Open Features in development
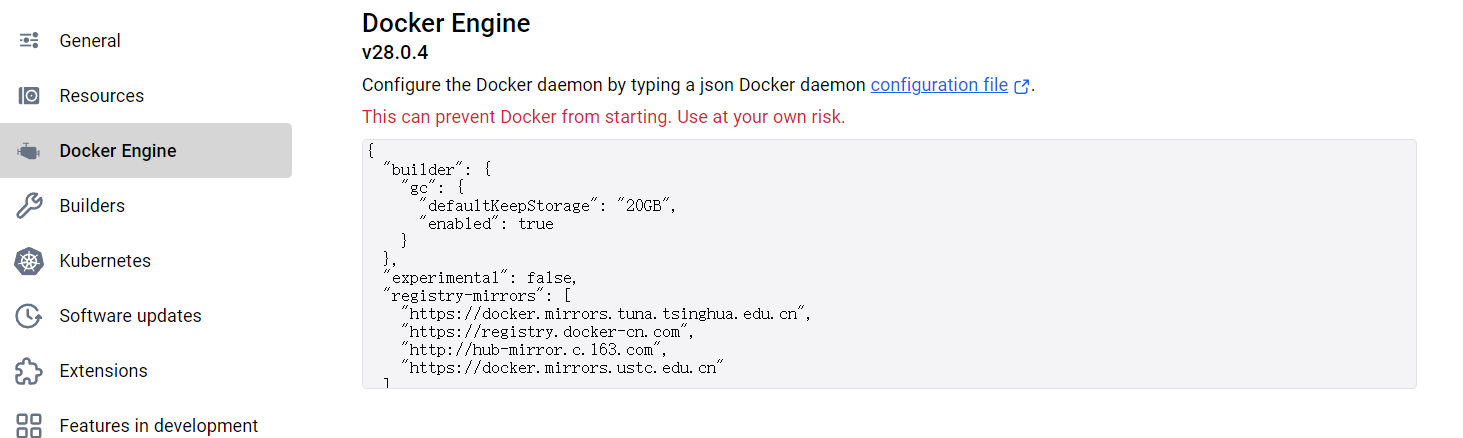Image resolution: width=1463 pixels, height=438 pixels. [158, 425]
